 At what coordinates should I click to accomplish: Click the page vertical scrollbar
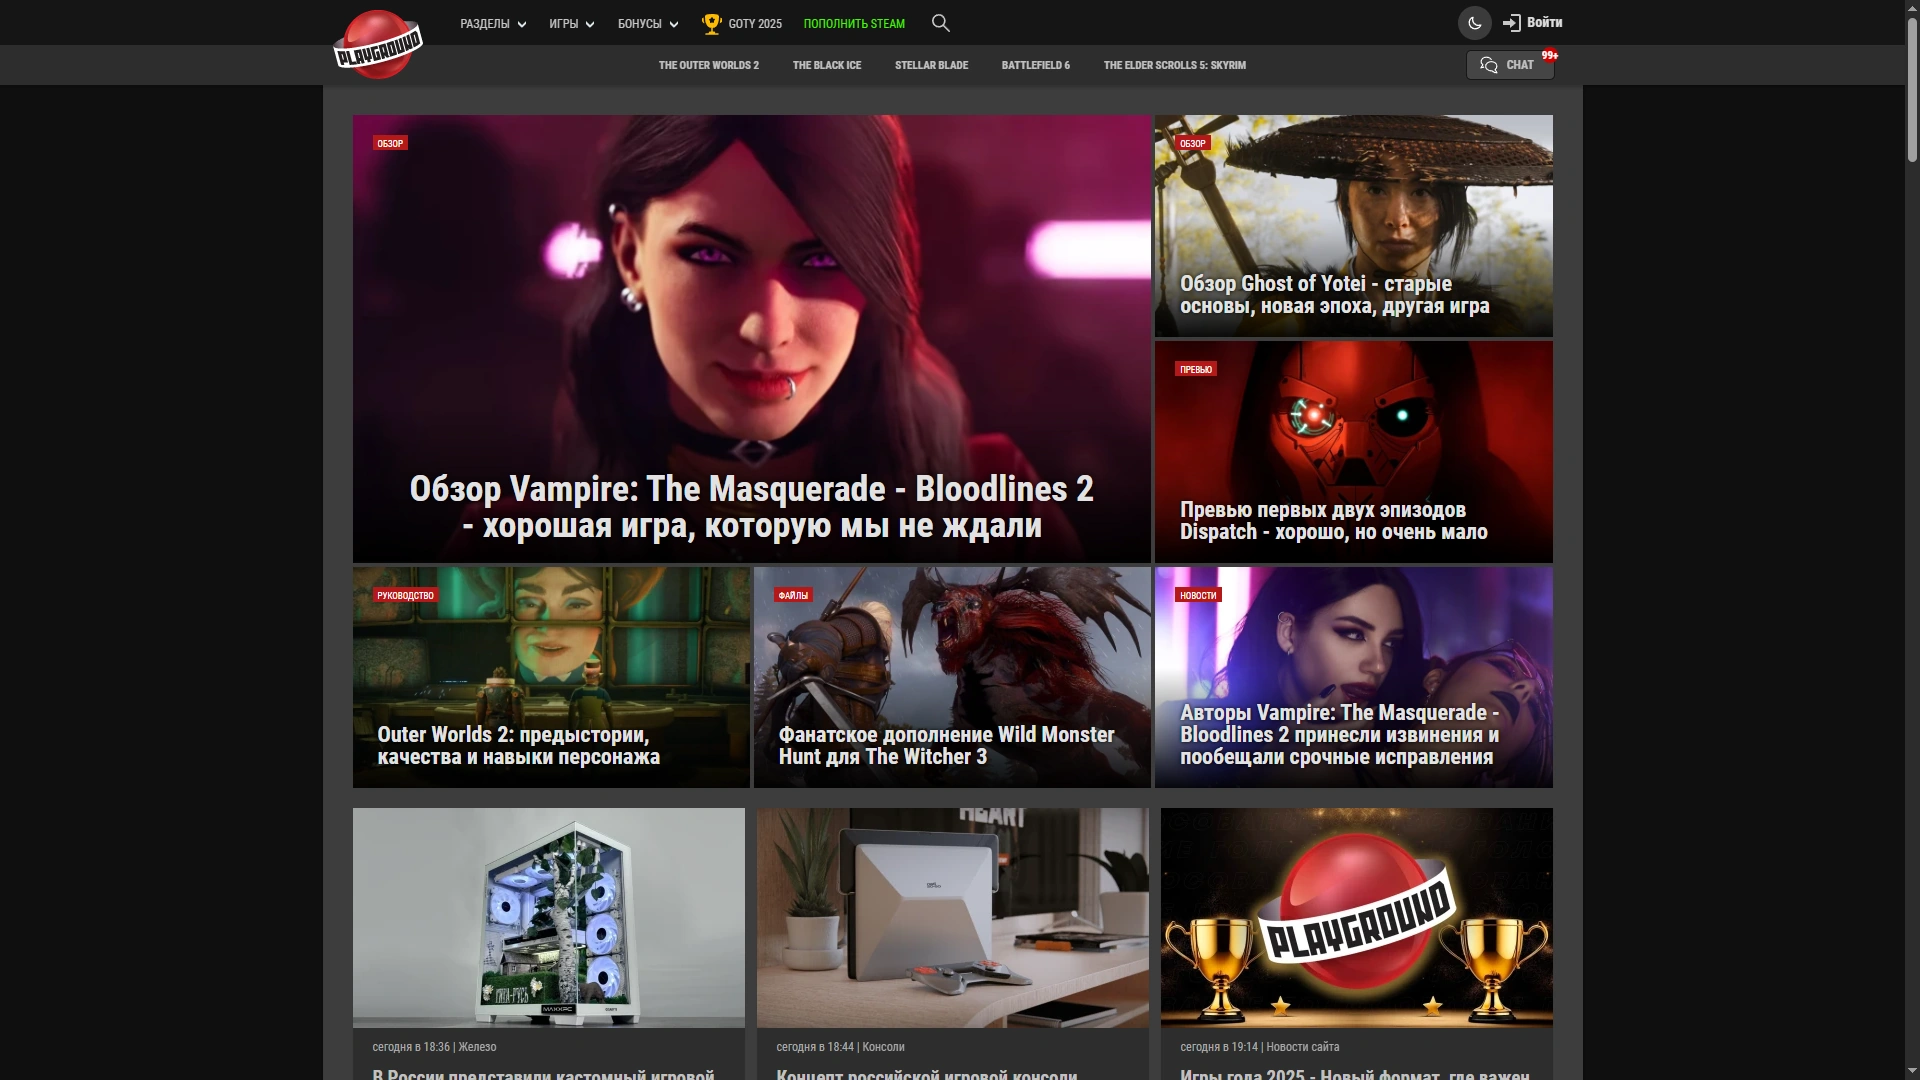(x=1912, y=540)
